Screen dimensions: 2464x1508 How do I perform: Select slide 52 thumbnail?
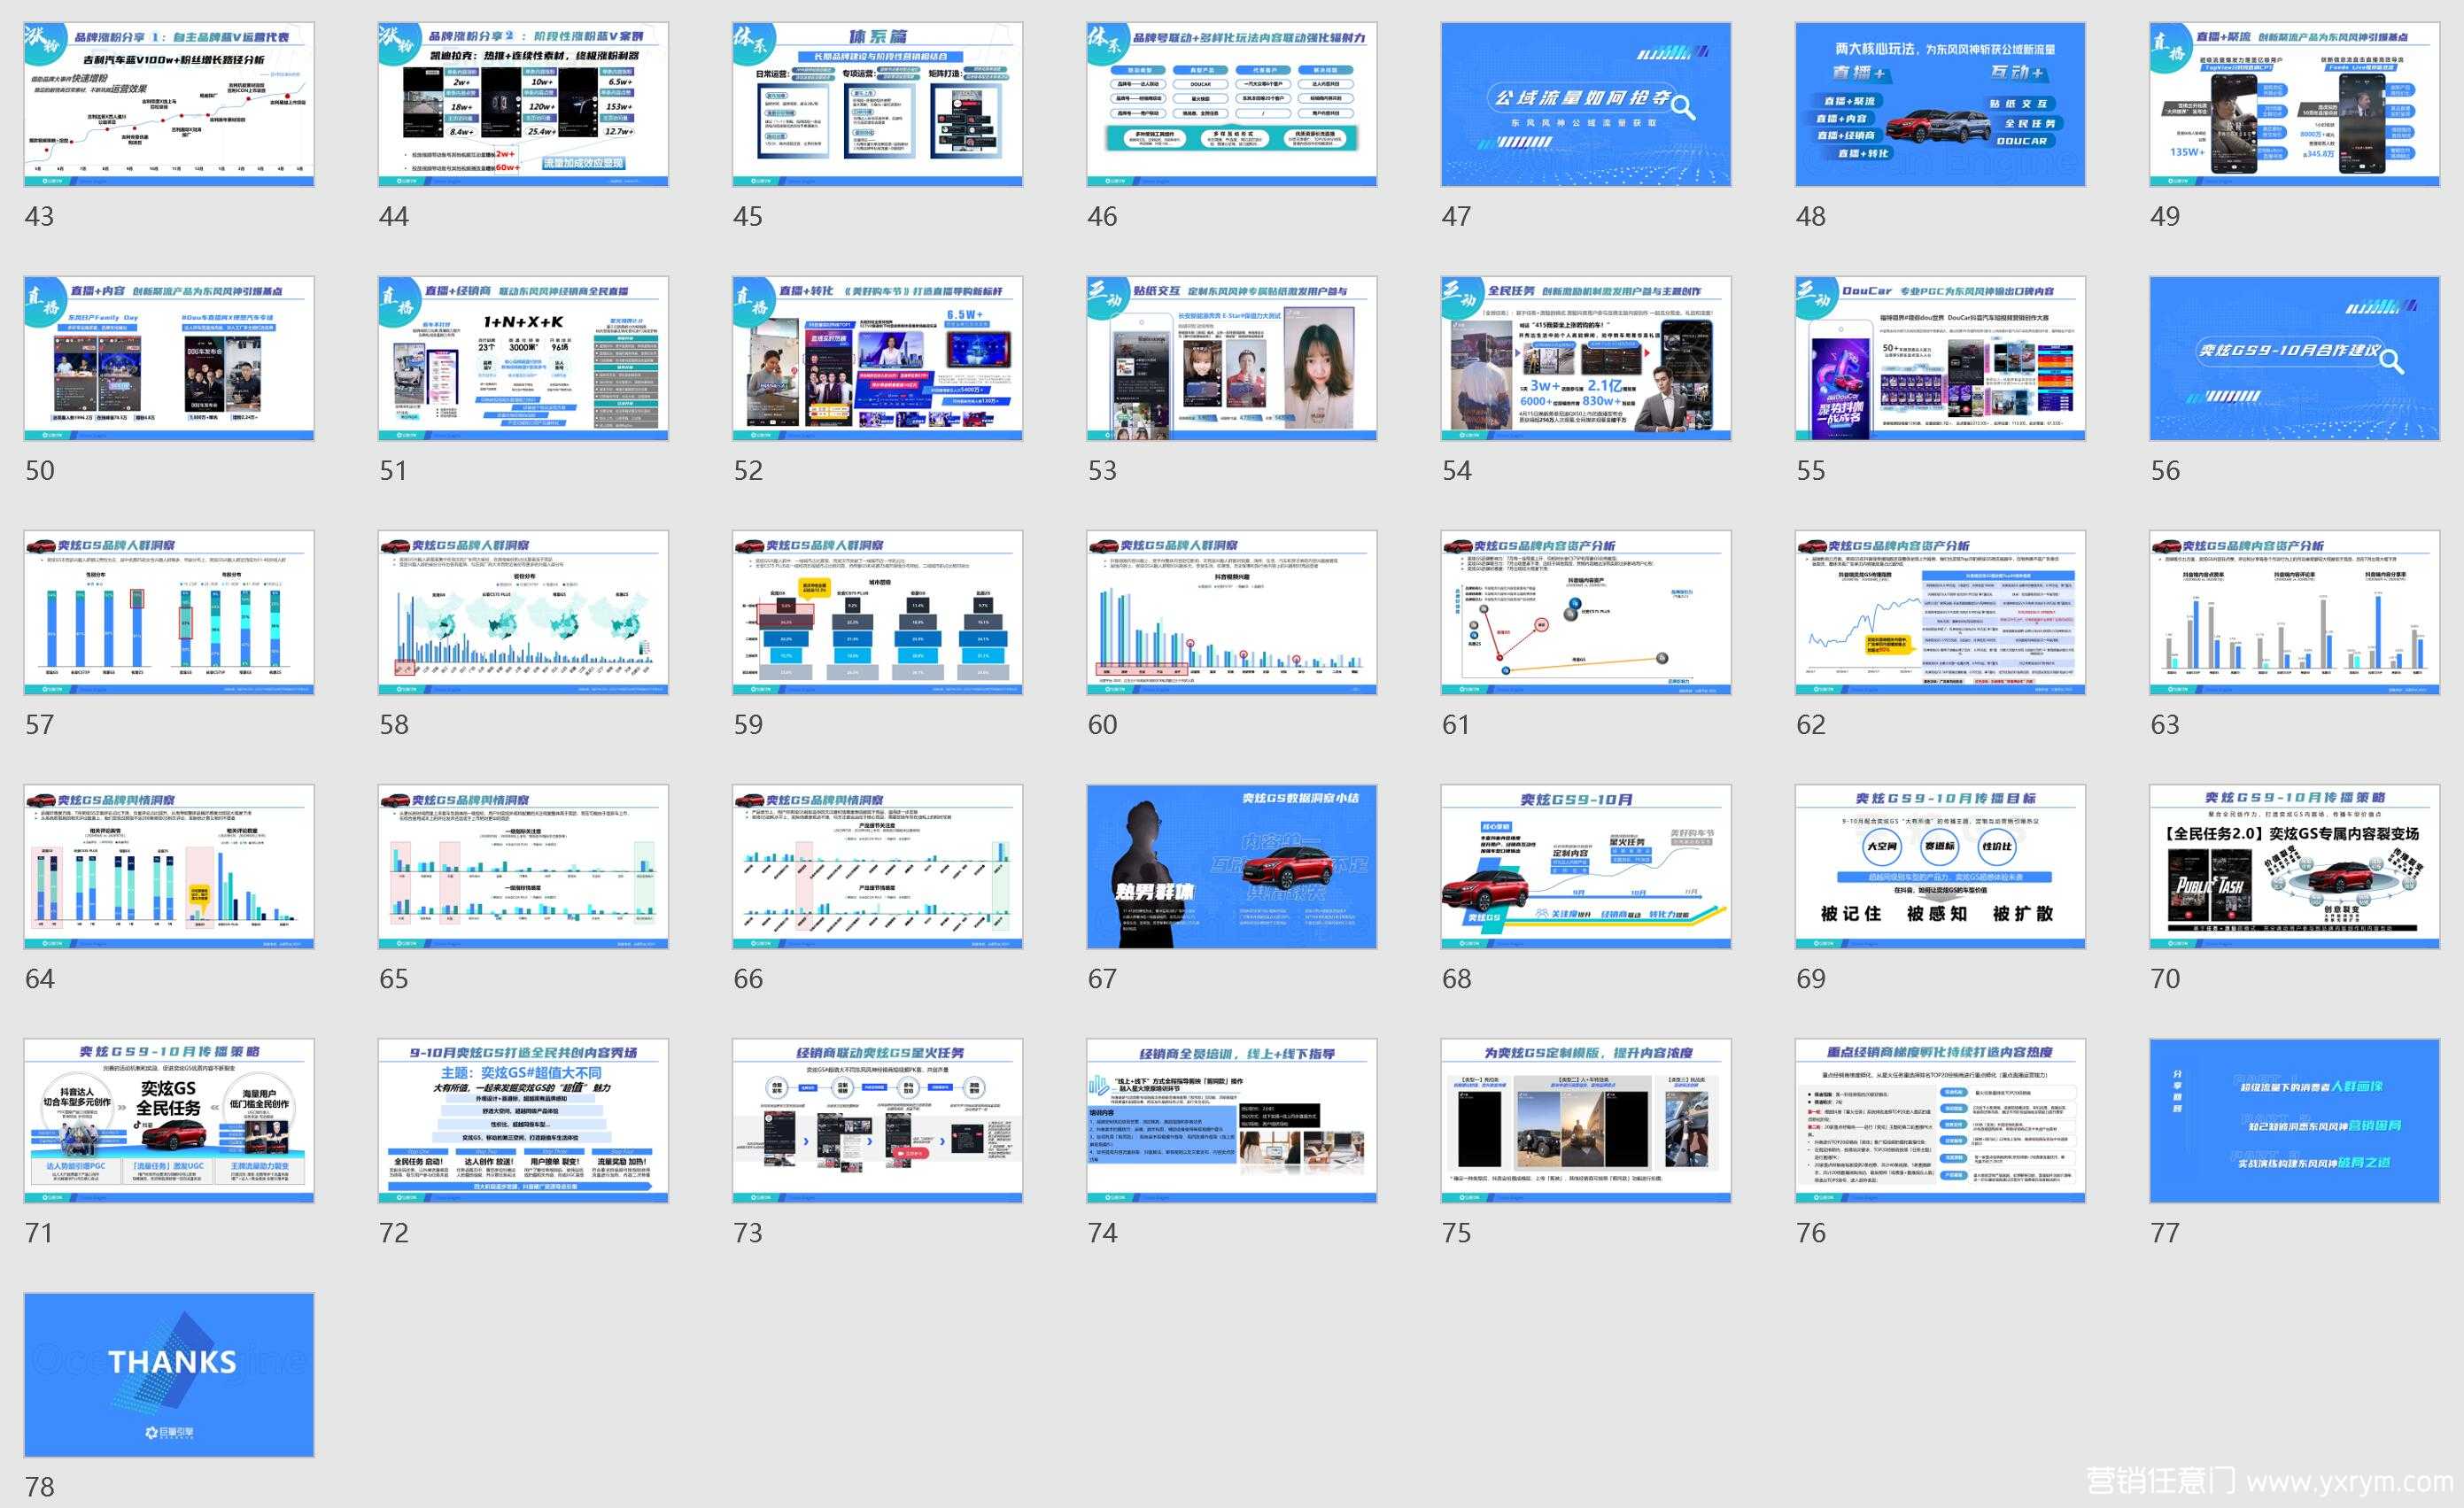(877, 358)
